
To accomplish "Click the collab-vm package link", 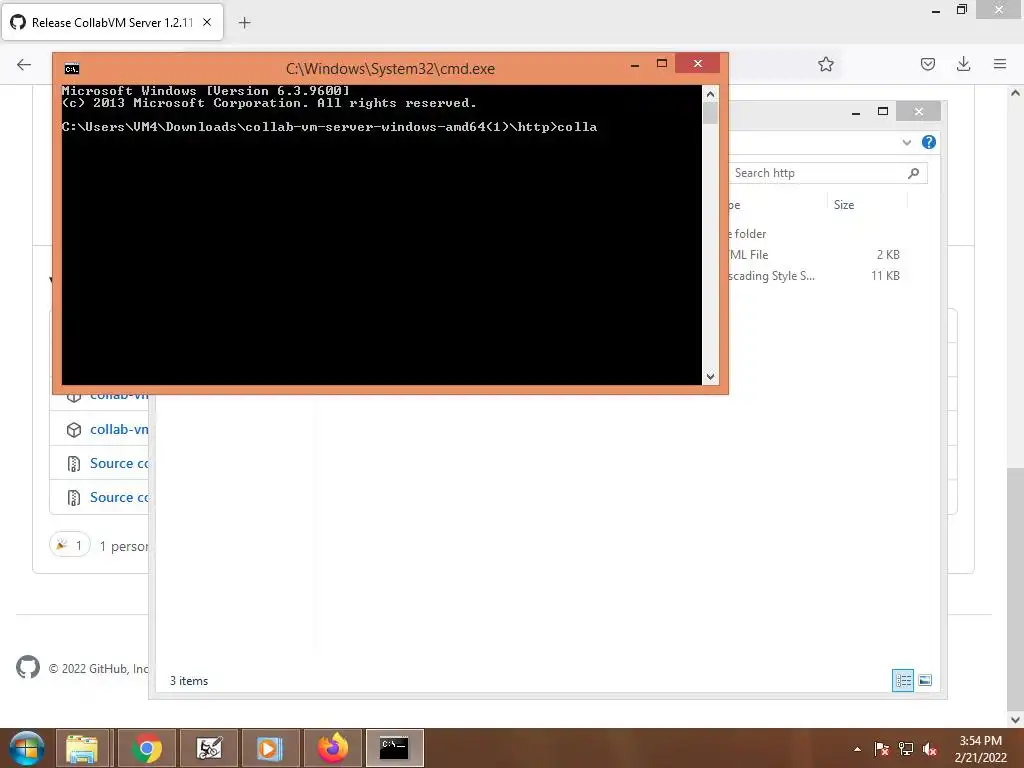I will tap(119, 430).
